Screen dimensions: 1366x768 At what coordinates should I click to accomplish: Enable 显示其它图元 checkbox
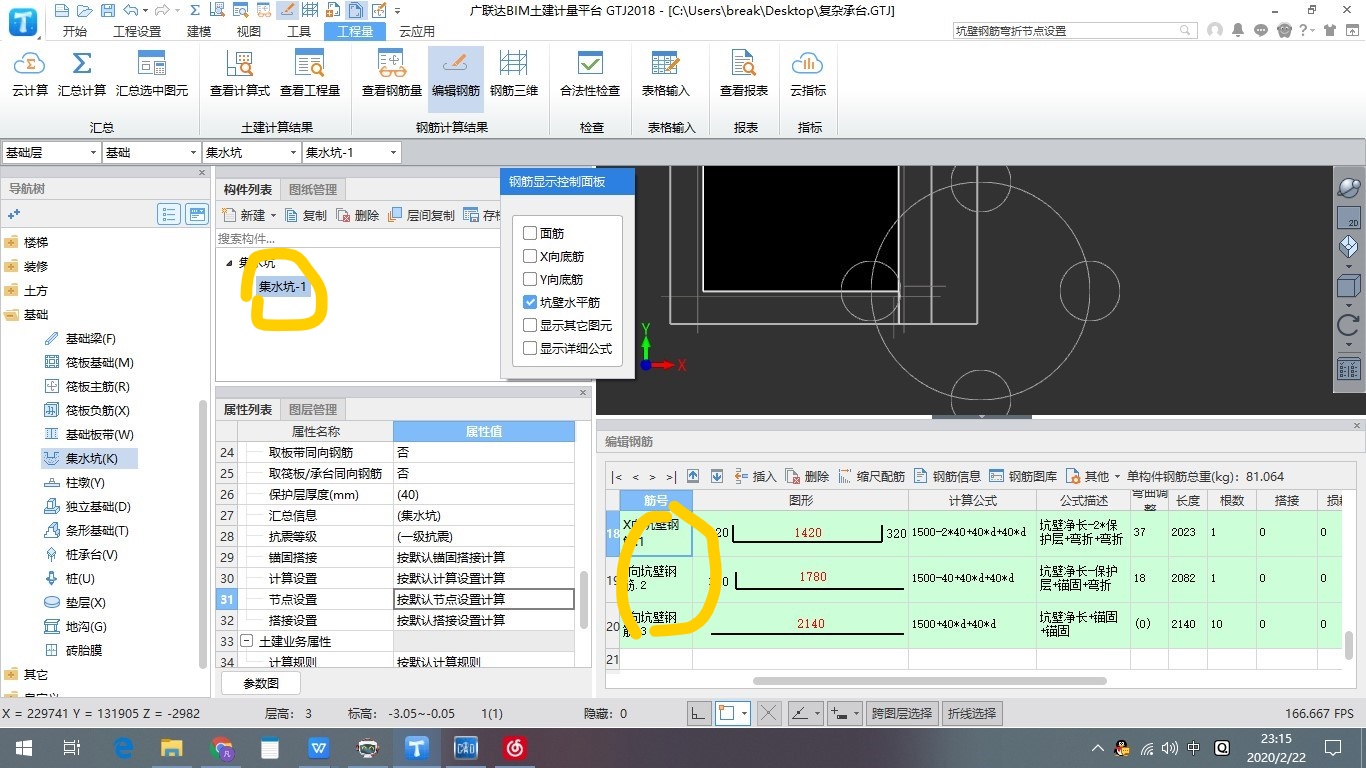coord(530,325)
